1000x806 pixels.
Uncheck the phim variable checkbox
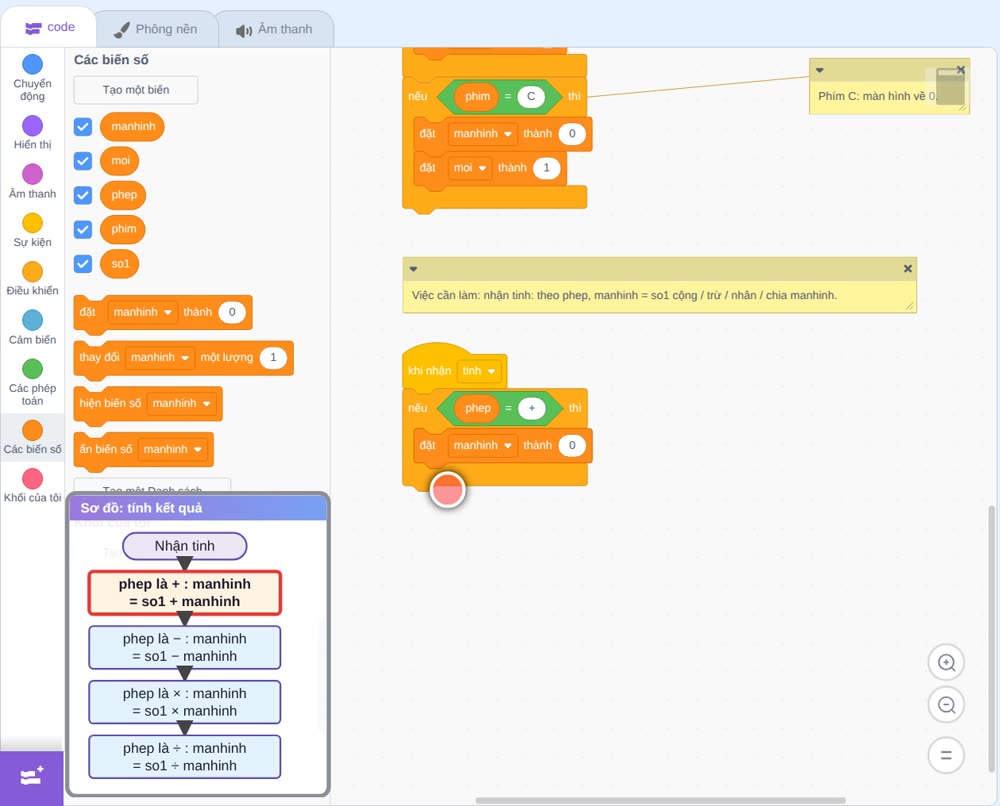[83, 230]
